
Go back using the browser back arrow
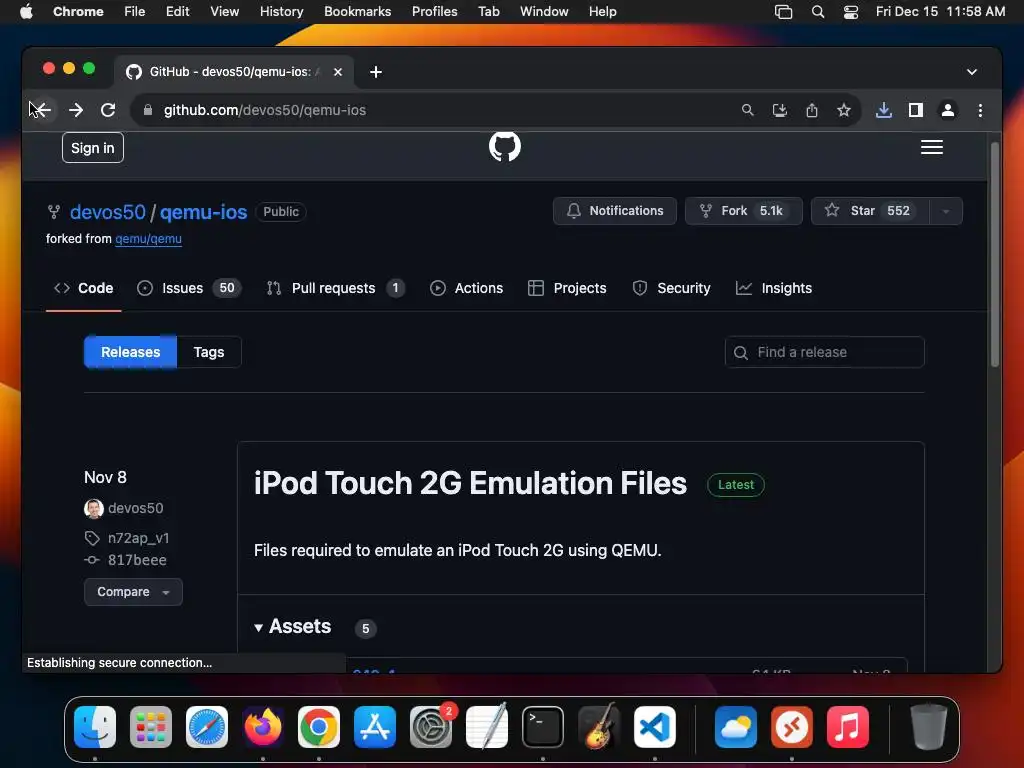[x=42, y=110]
